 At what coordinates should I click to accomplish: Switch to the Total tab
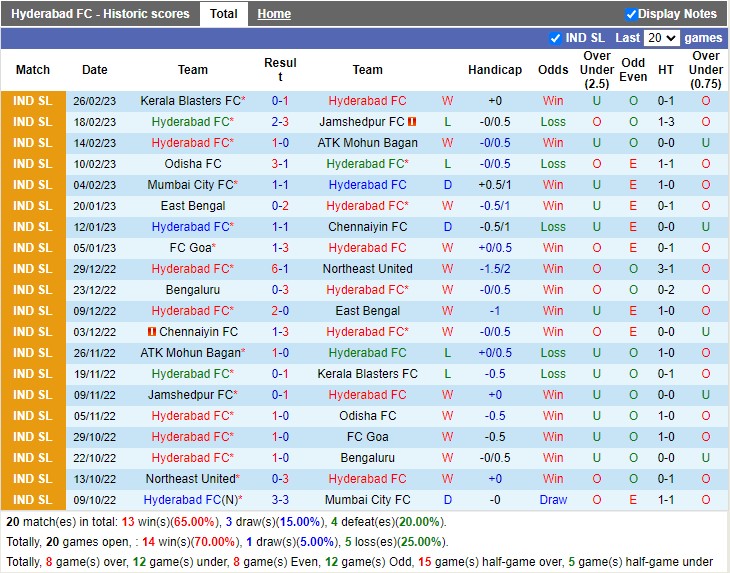224,14
